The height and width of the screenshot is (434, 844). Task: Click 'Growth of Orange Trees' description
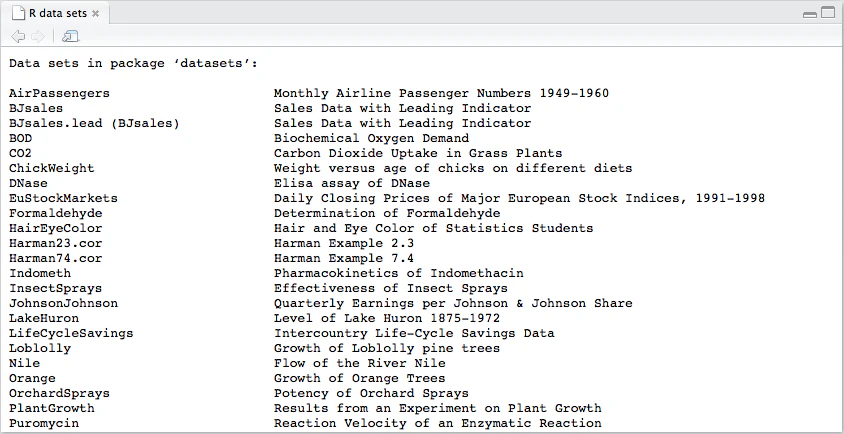(x=360, y=379)
